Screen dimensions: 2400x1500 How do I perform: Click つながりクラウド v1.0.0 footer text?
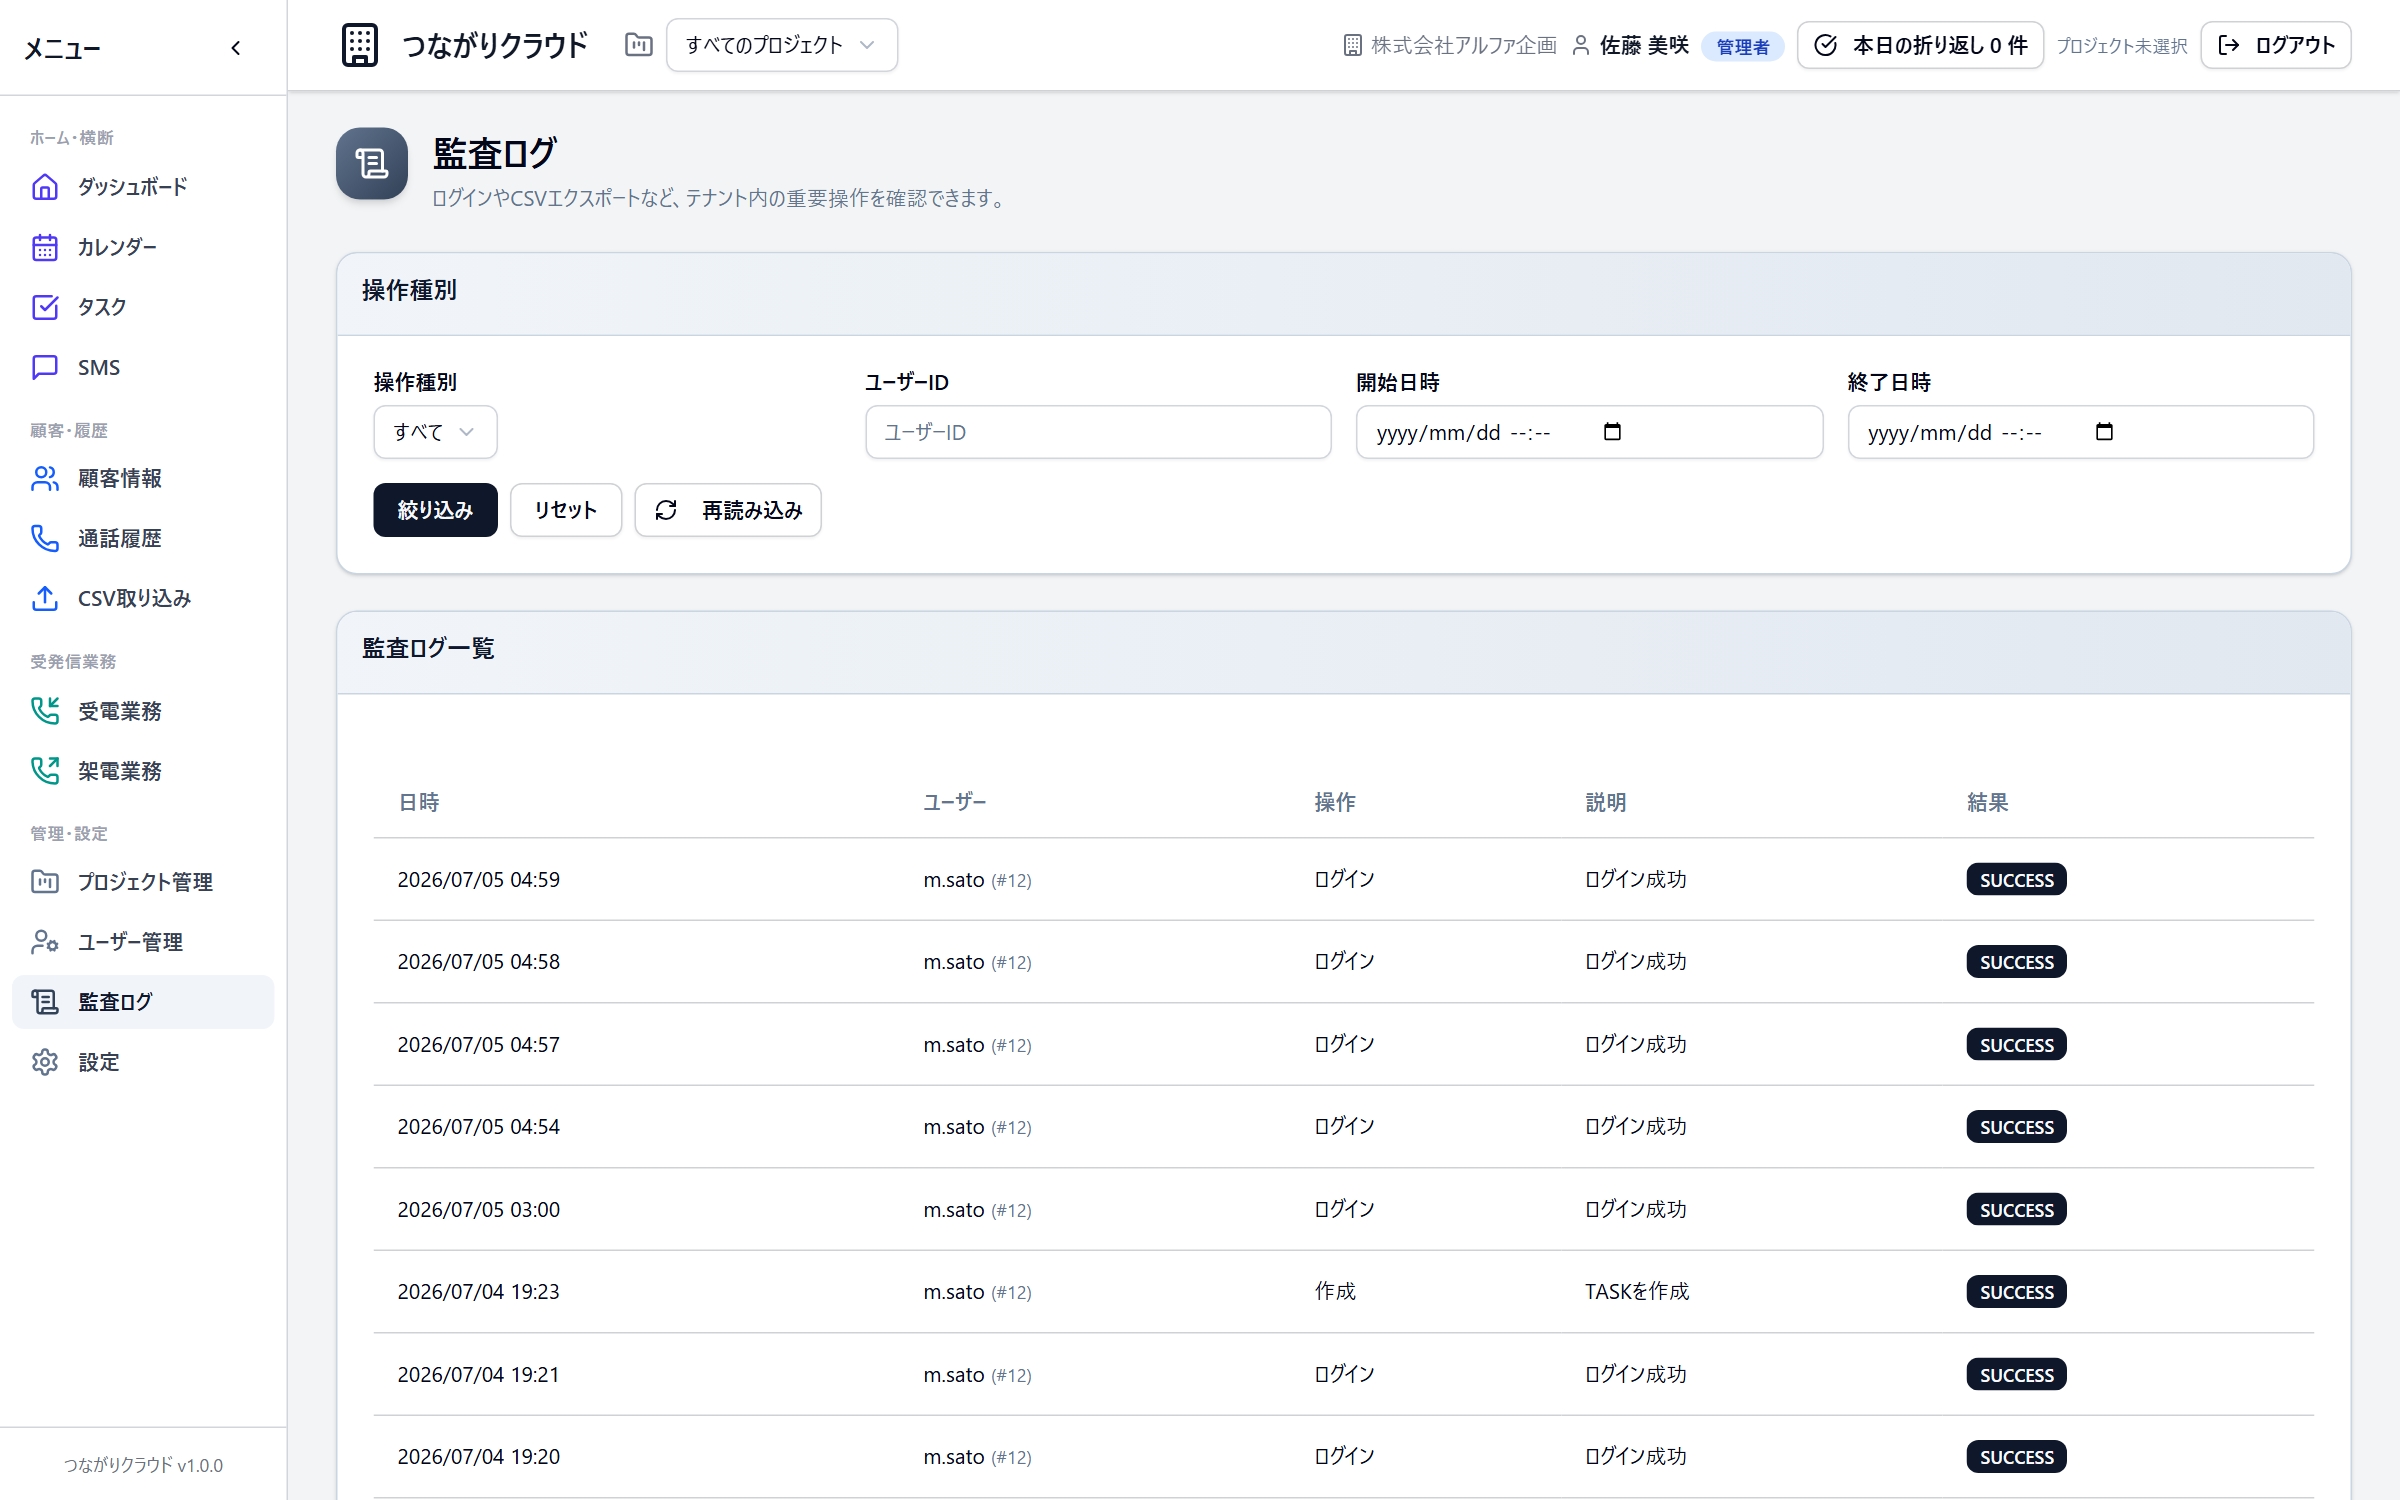[x=143, y=1465]
